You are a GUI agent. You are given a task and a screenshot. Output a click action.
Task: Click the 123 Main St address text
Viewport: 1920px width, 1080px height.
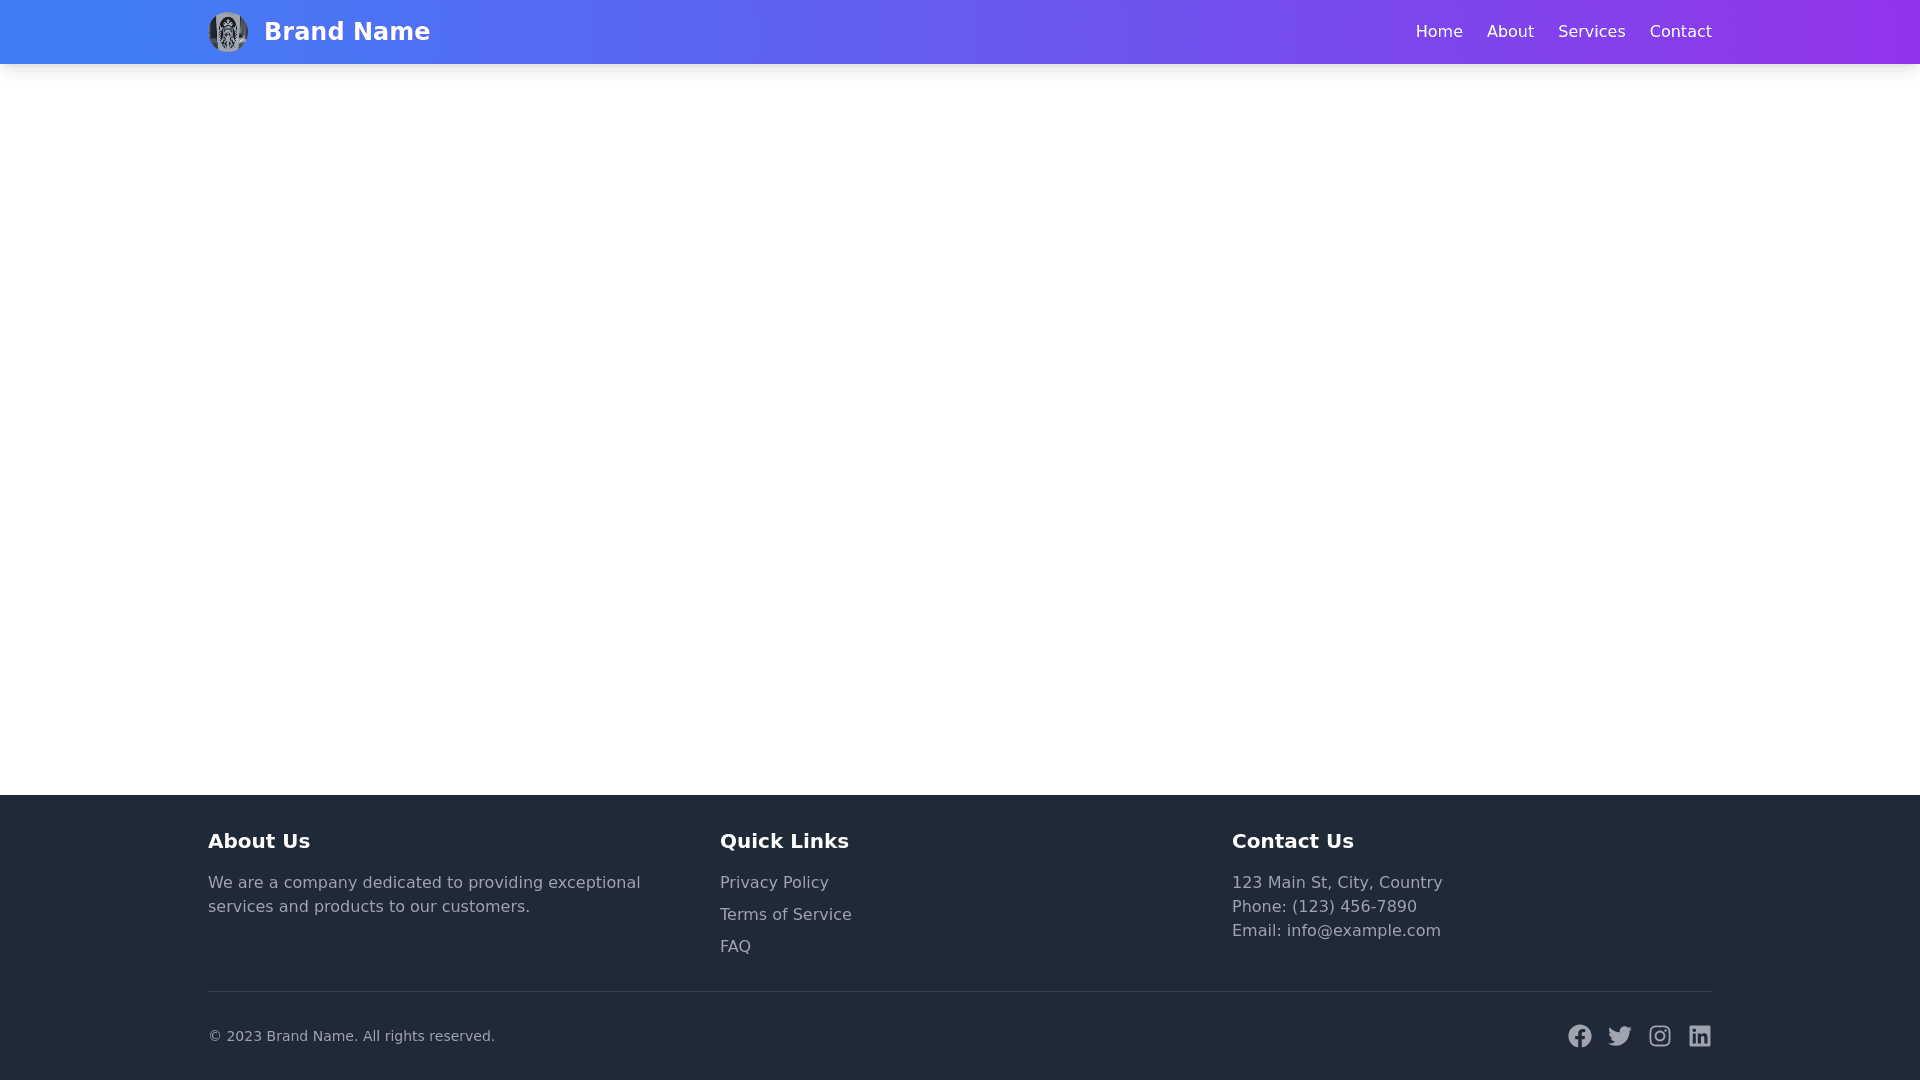click(x=1336, y=882)
